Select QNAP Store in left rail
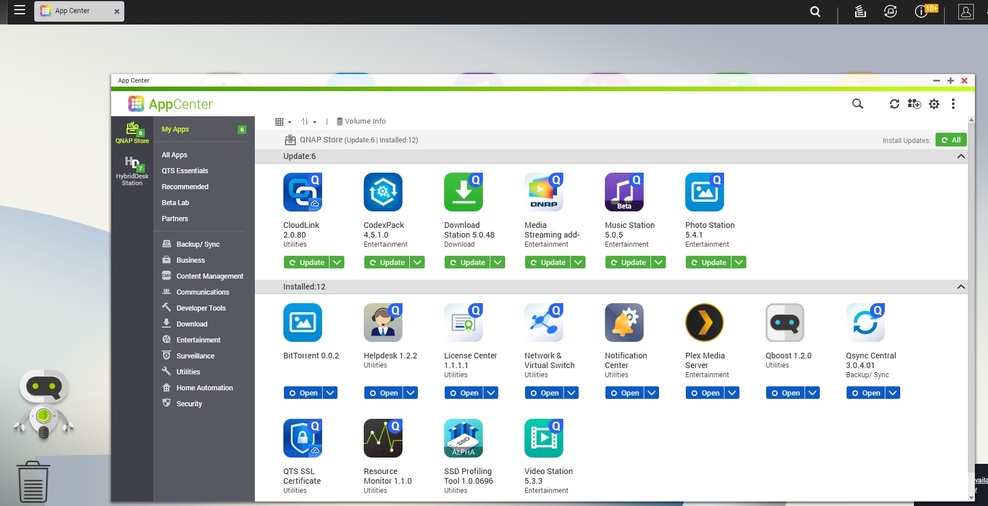This screenshot has height=506, width=988. tap(132, 133)
